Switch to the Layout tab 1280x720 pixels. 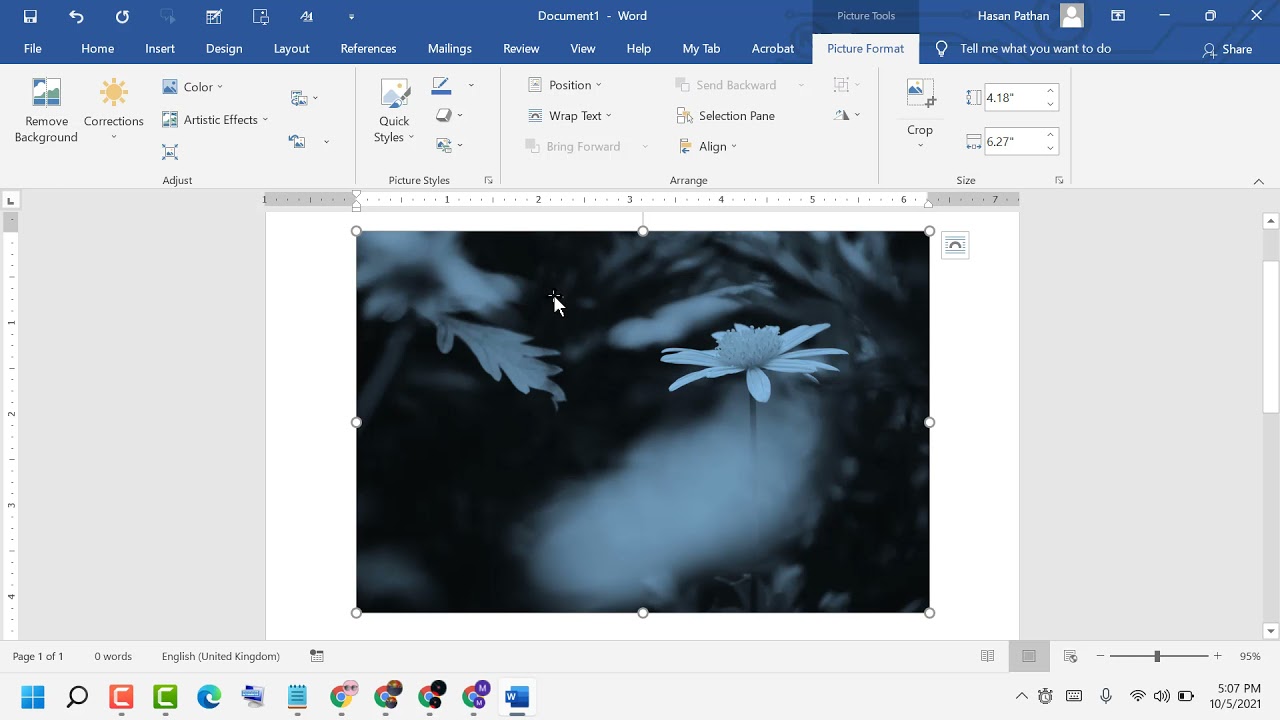click(x=291, y=48)
